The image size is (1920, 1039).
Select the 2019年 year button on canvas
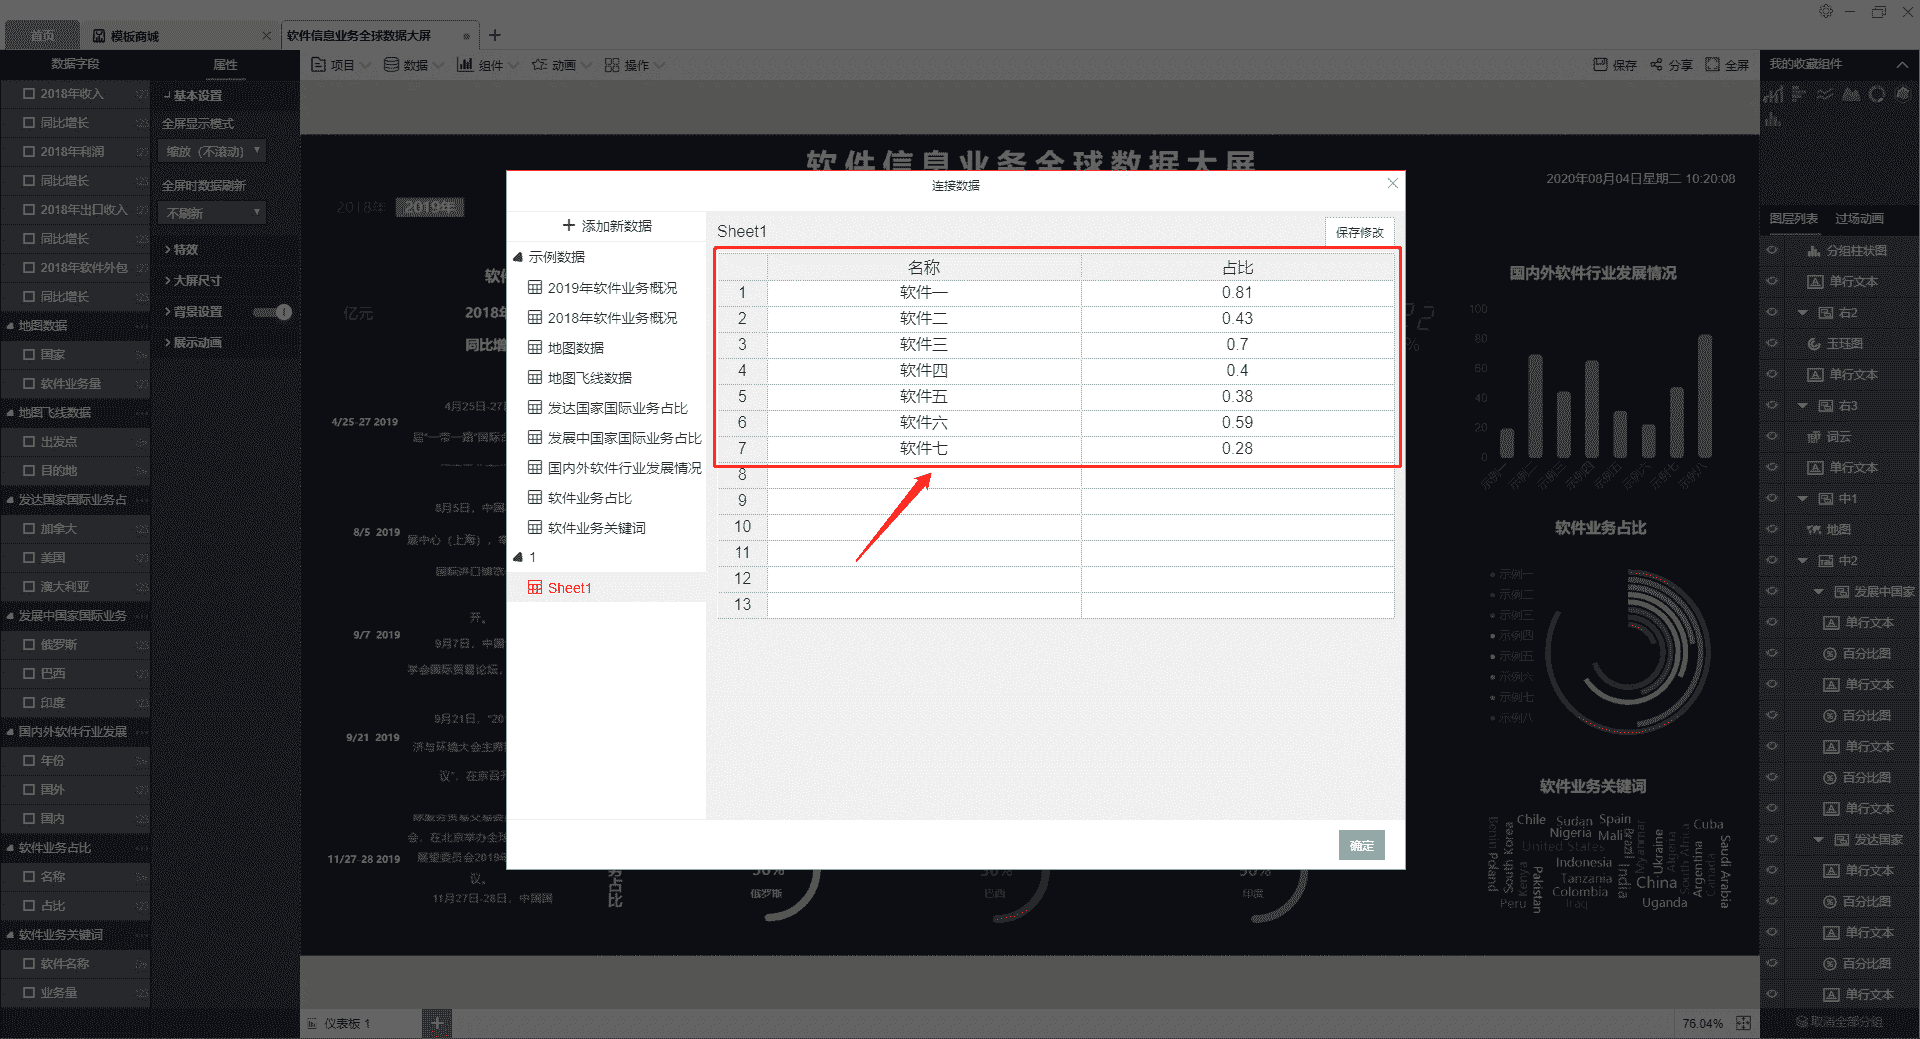430,207
